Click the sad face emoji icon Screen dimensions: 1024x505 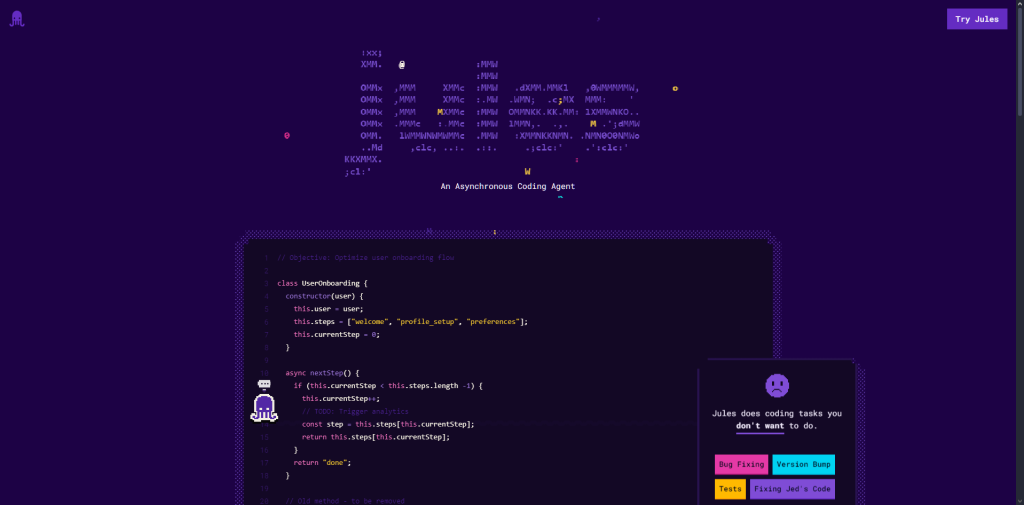point(776,385)
